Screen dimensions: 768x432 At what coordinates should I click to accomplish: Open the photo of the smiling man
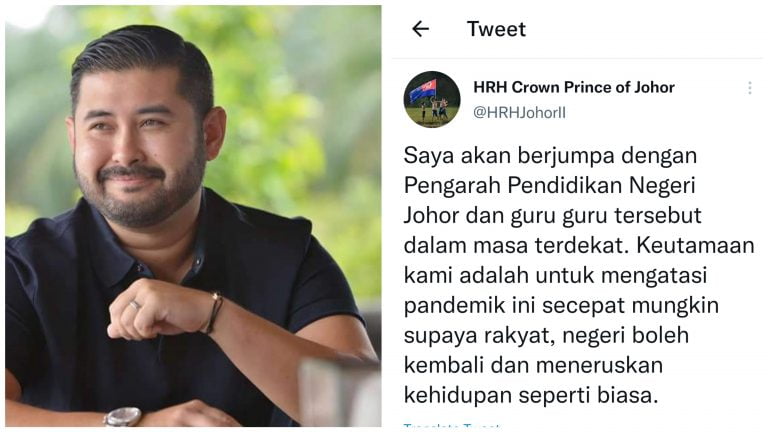point(193,216)
